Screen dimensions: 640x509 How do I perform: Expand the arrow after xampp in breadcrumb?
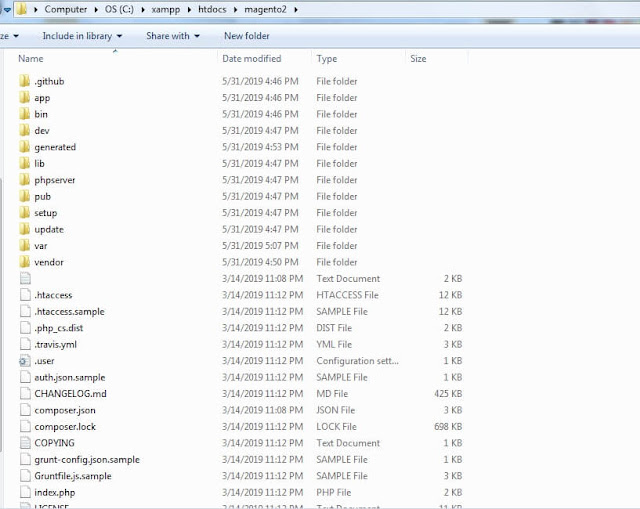pyautogui.click(x=189, y=9)
